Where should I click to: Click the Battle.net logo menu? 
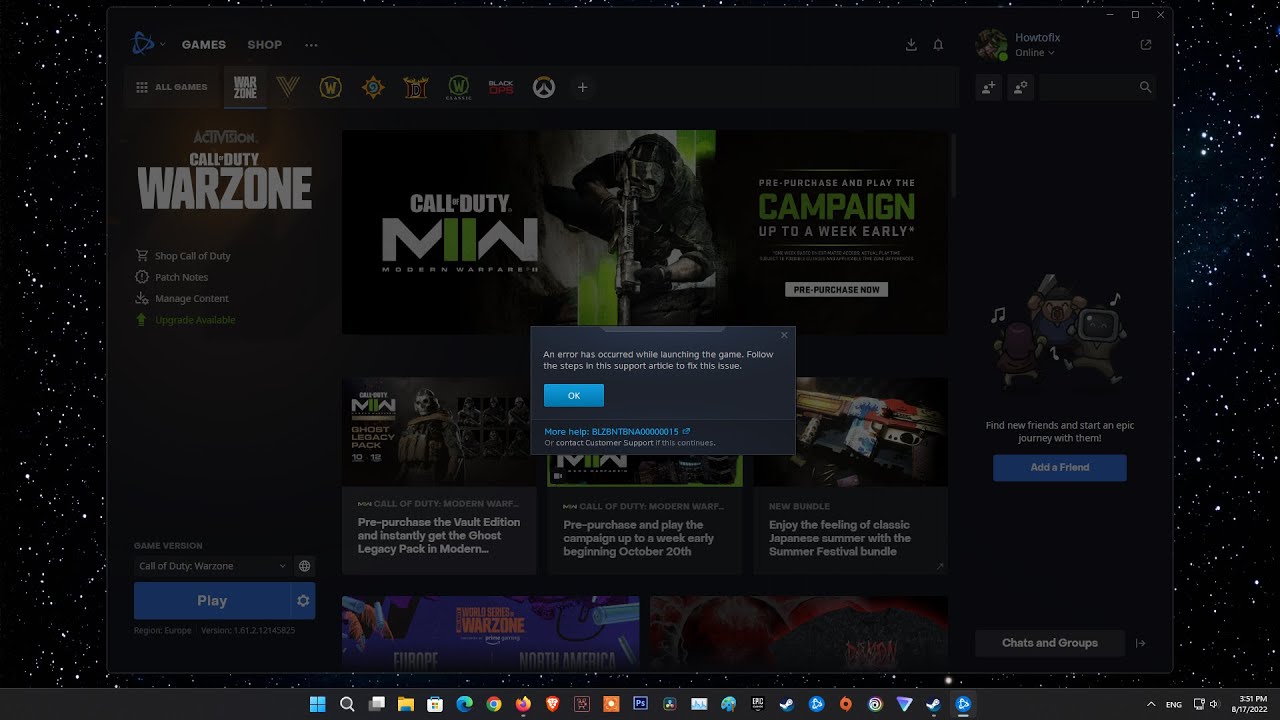(x=148, y=44)
